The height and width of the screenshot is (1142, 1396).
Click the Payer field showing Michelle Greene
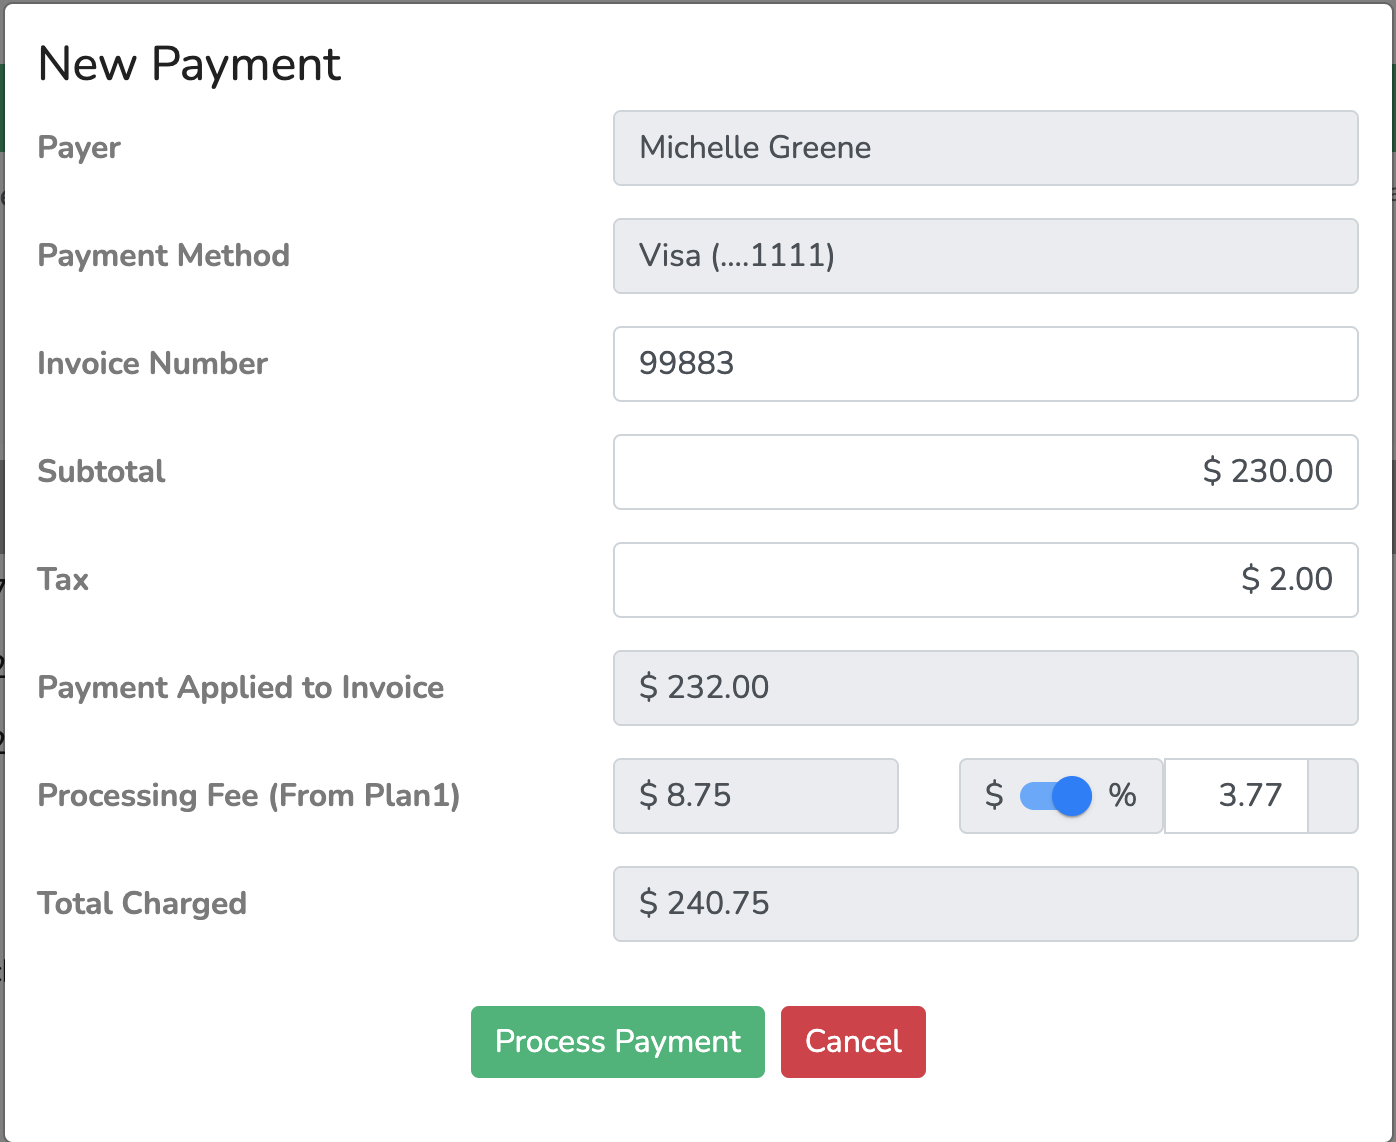point(985,148)
